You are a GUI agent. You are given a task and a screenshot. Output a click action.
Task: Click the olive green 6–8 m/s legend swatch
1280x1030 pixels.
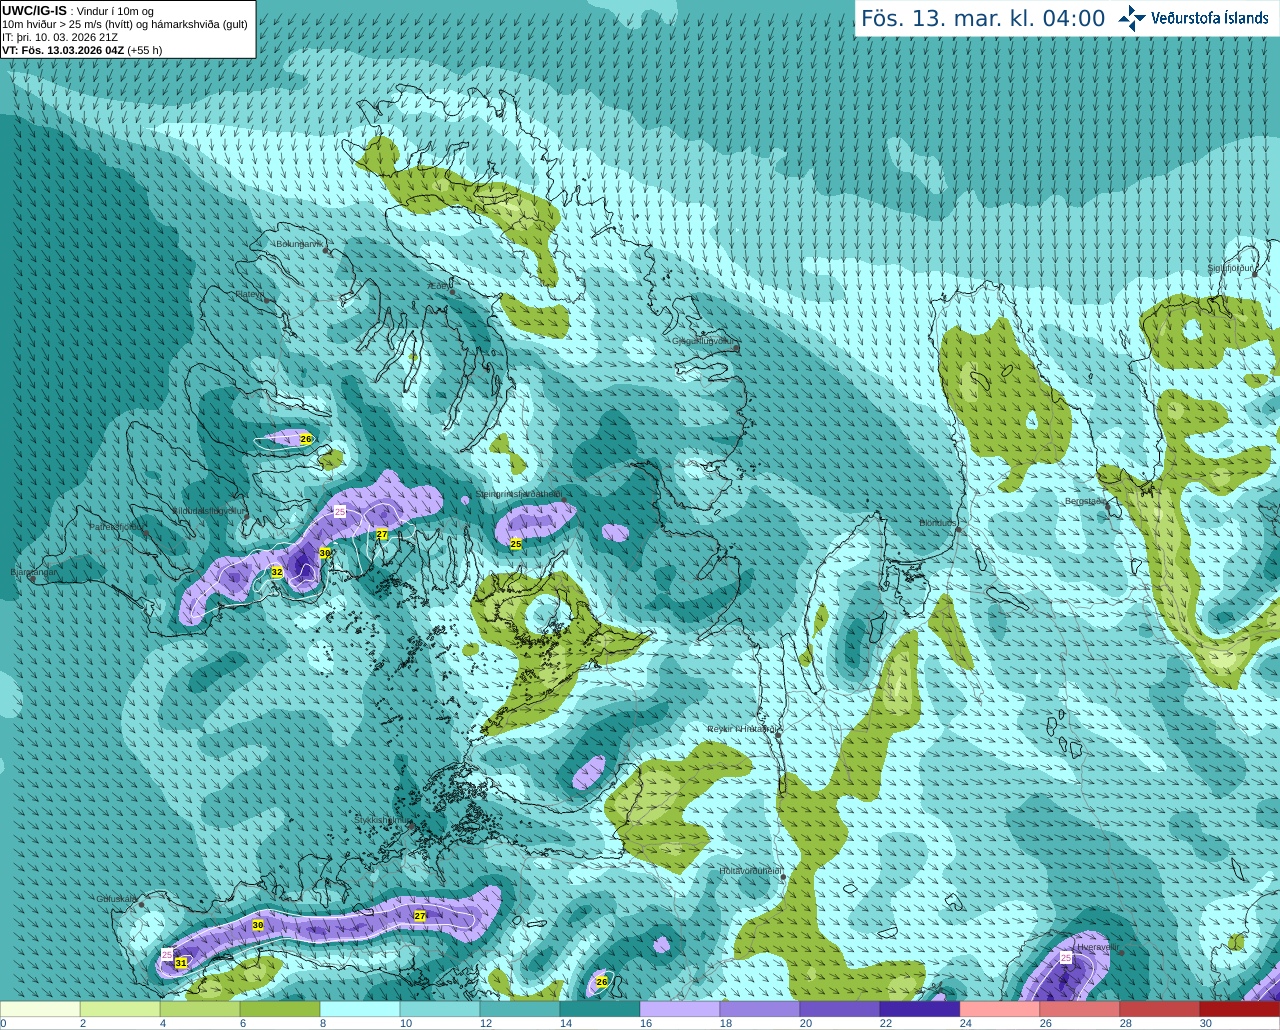(x=280, y=1009)
